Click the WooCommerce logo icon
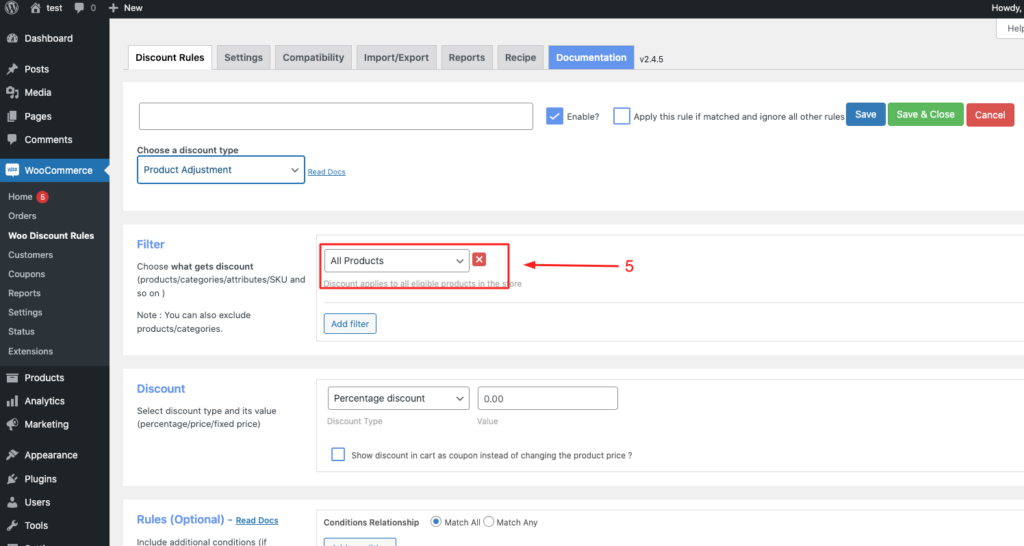The image size is (1024, 546). pyautogui.click(x=12, y=170)
